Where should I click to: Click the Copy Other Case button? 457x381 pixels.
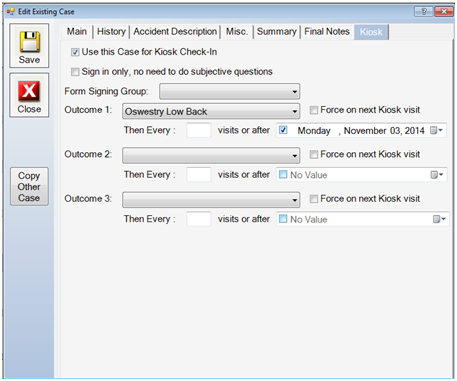[x=29, y=186]
